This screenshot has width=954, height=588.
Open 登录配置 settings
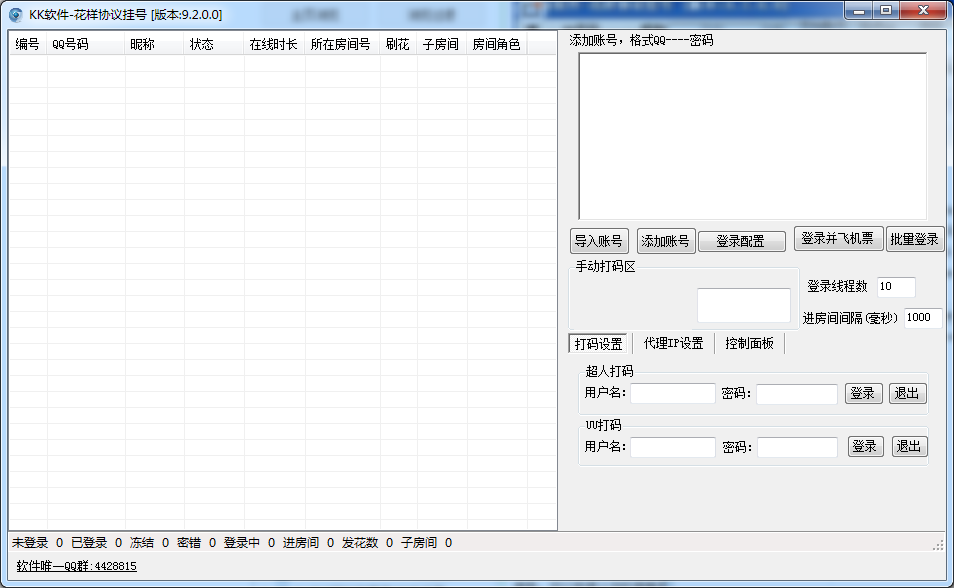[x=741, y=241]
